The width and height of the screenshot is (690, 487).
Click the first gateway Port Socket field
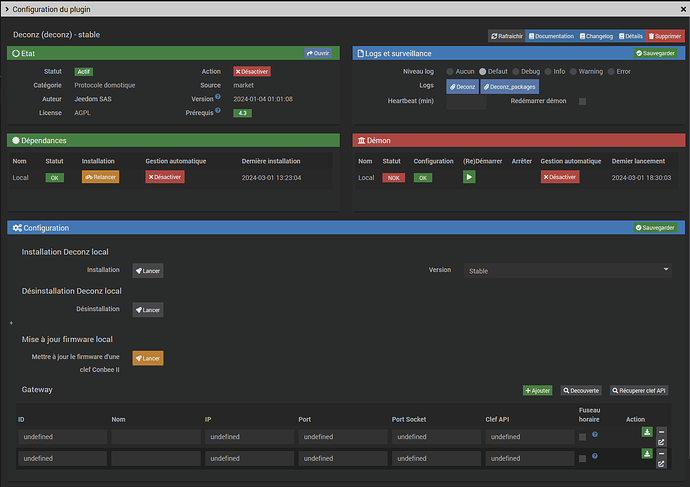pos(437,436)
